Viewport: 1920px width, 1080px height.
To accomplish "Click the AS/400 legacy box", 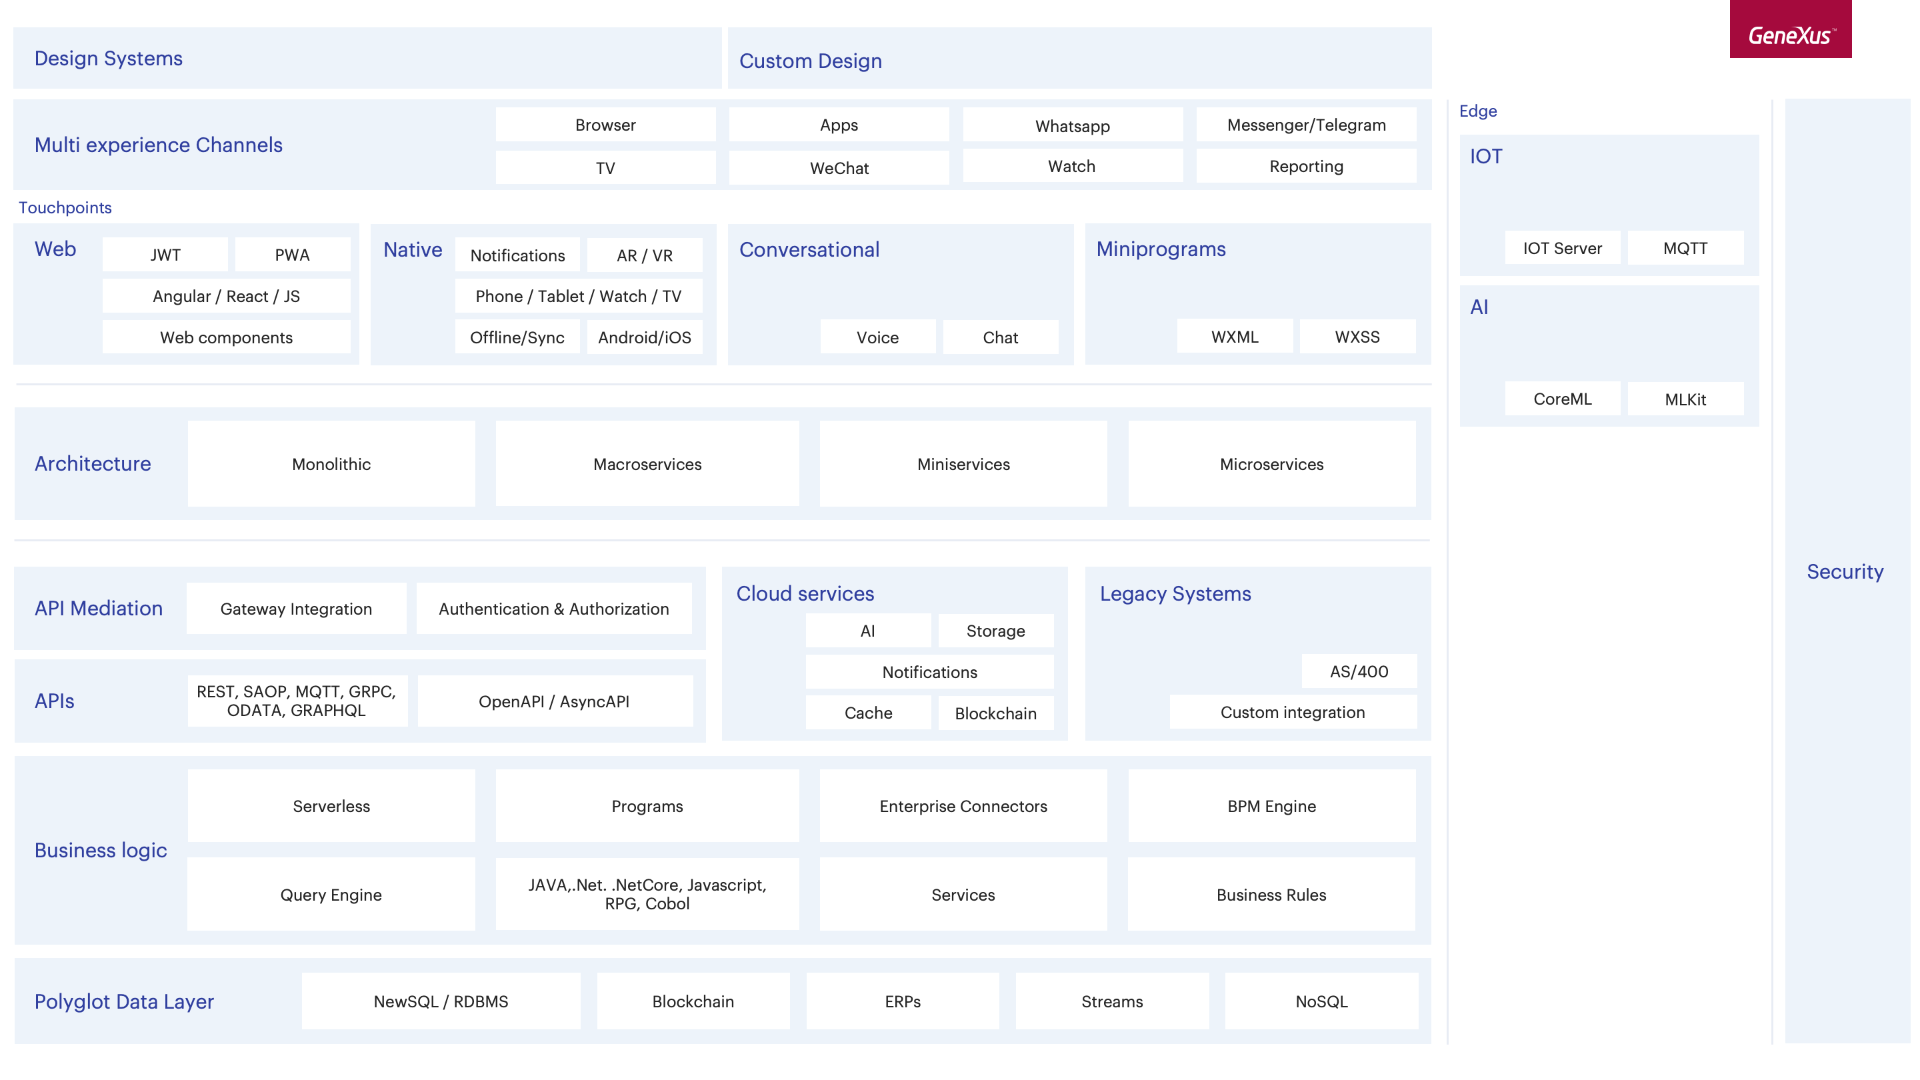I will click(1358, 671).
